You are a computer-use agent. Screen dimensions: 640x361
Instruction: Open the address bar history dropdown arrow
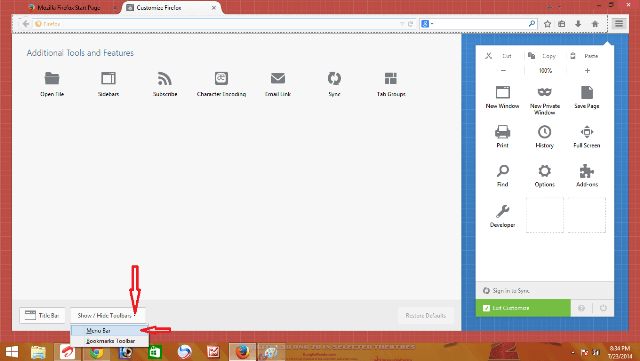402,24
